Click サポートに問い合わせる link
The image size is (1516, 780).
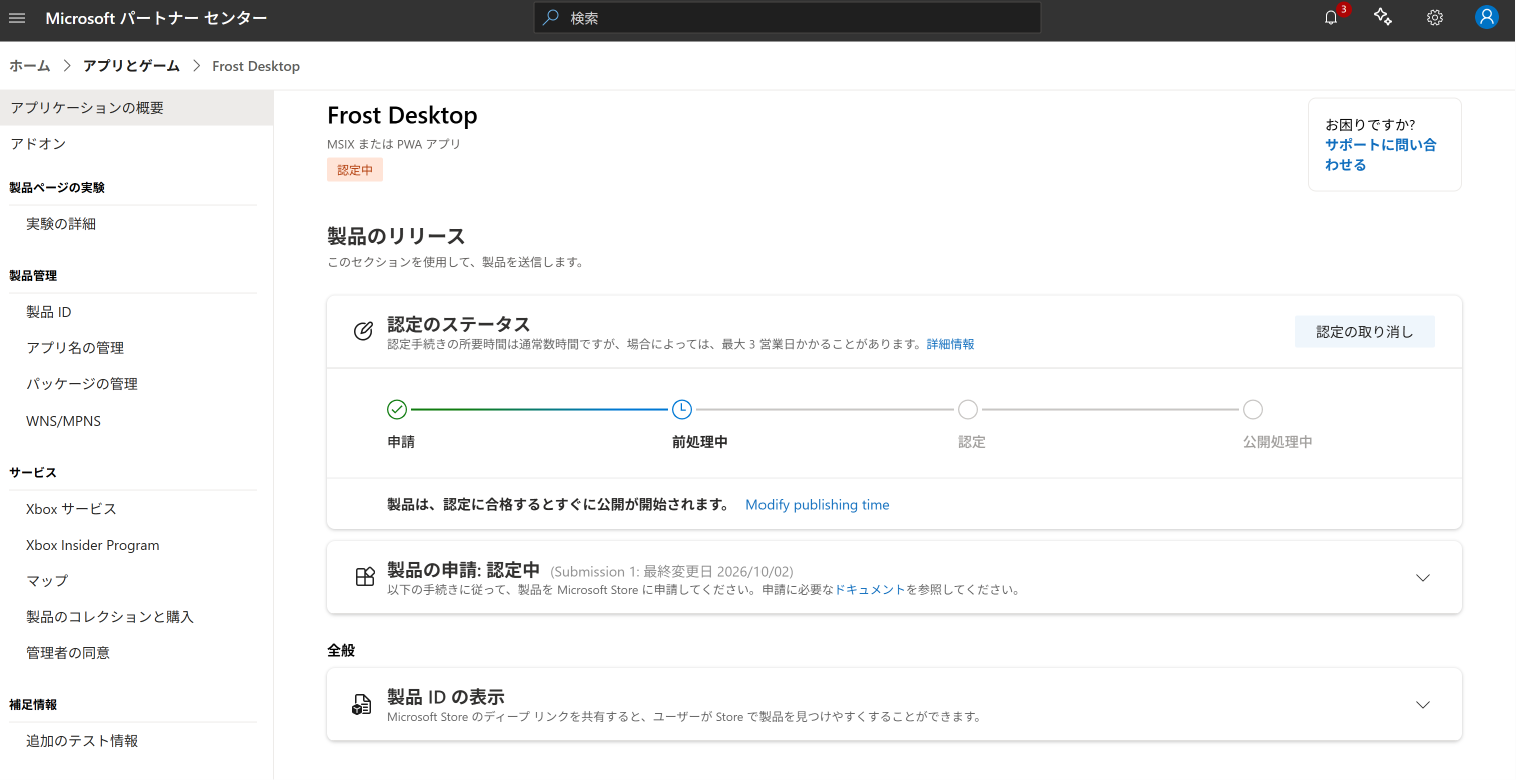[x=1380, y=155]
